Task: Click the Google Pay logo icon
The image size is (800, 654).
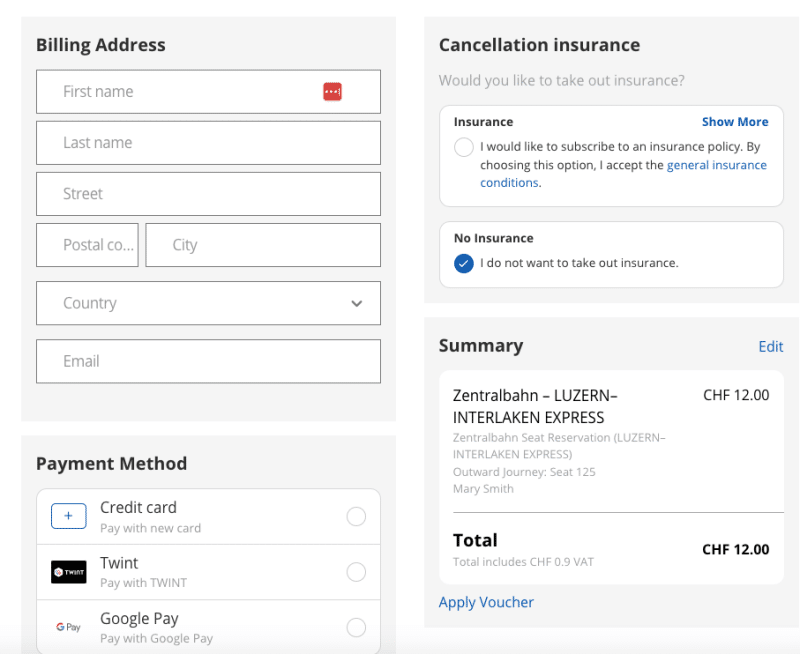Action: pyautogui.click(x=69, y=627)
